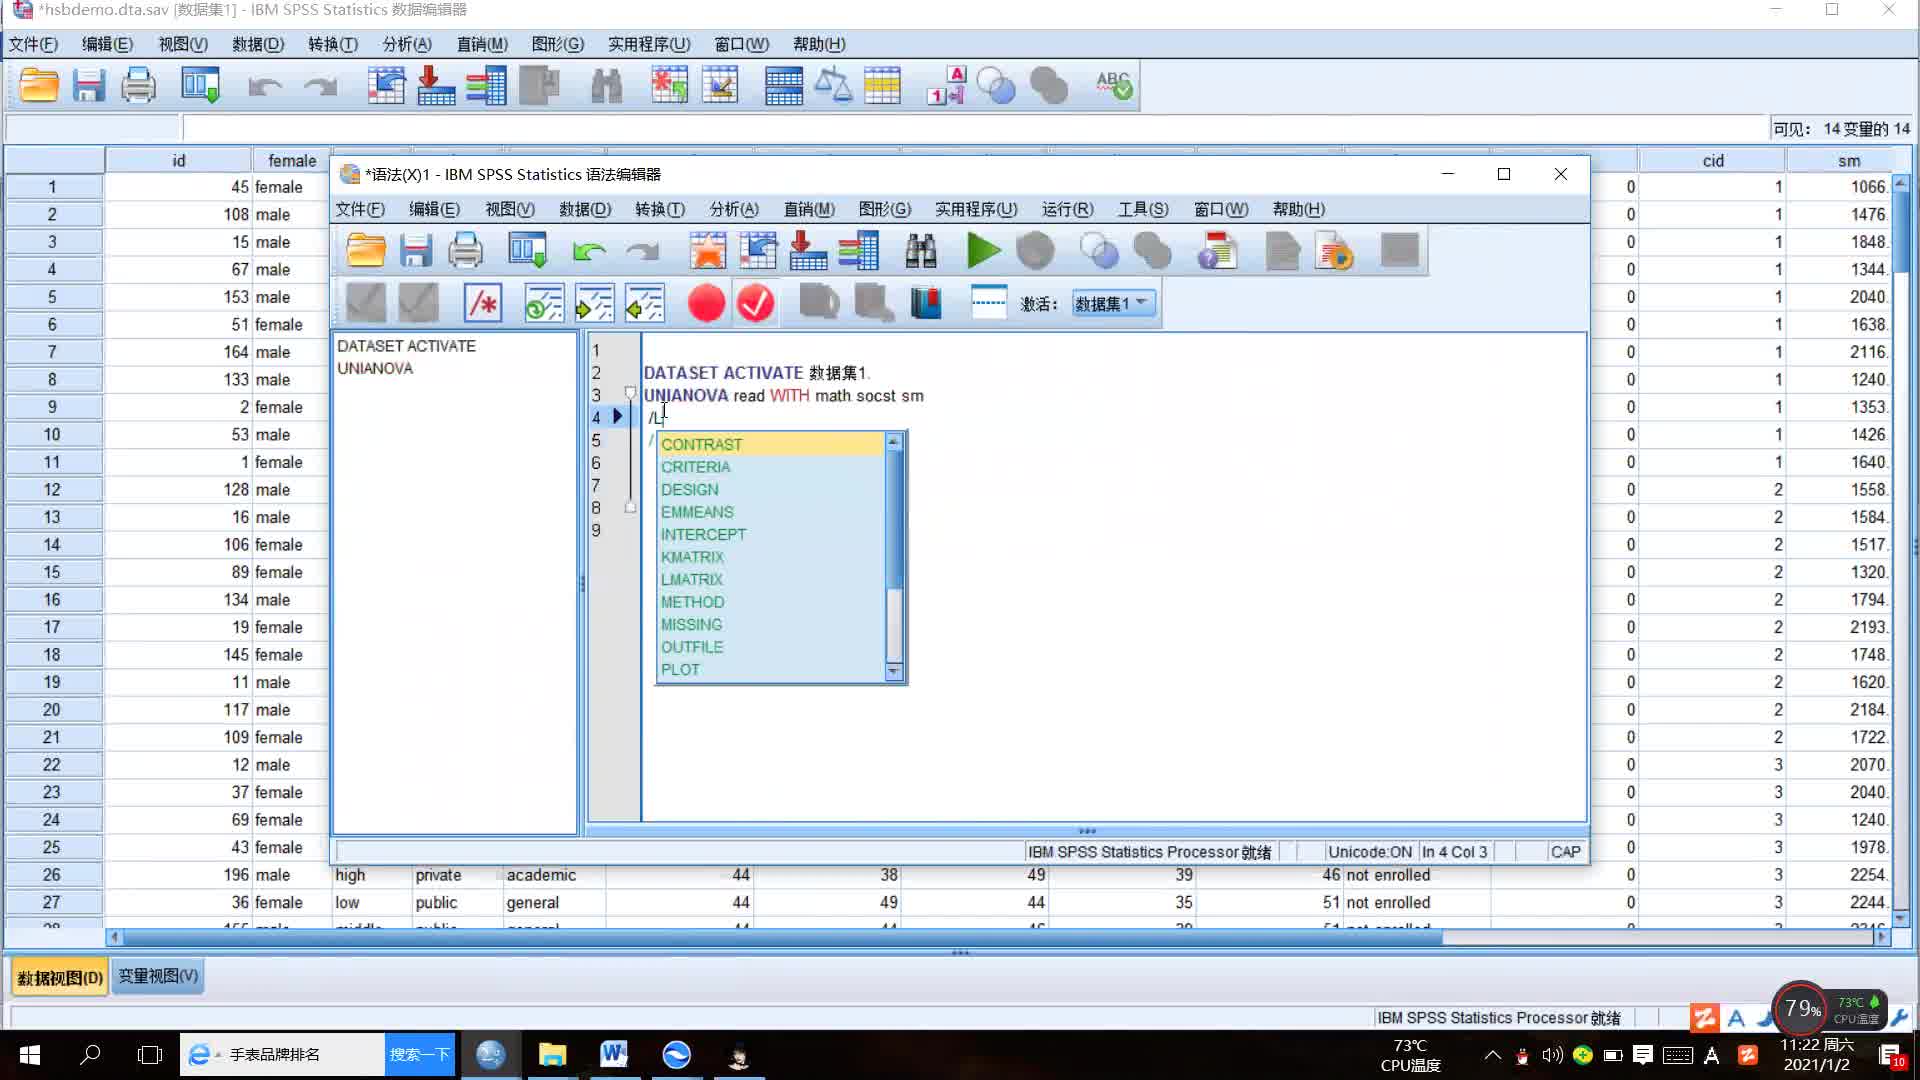Click the binoculars Find icon in syntax editor
The height and width of the screenshot is (1080, 1920).
pos(920,251)
